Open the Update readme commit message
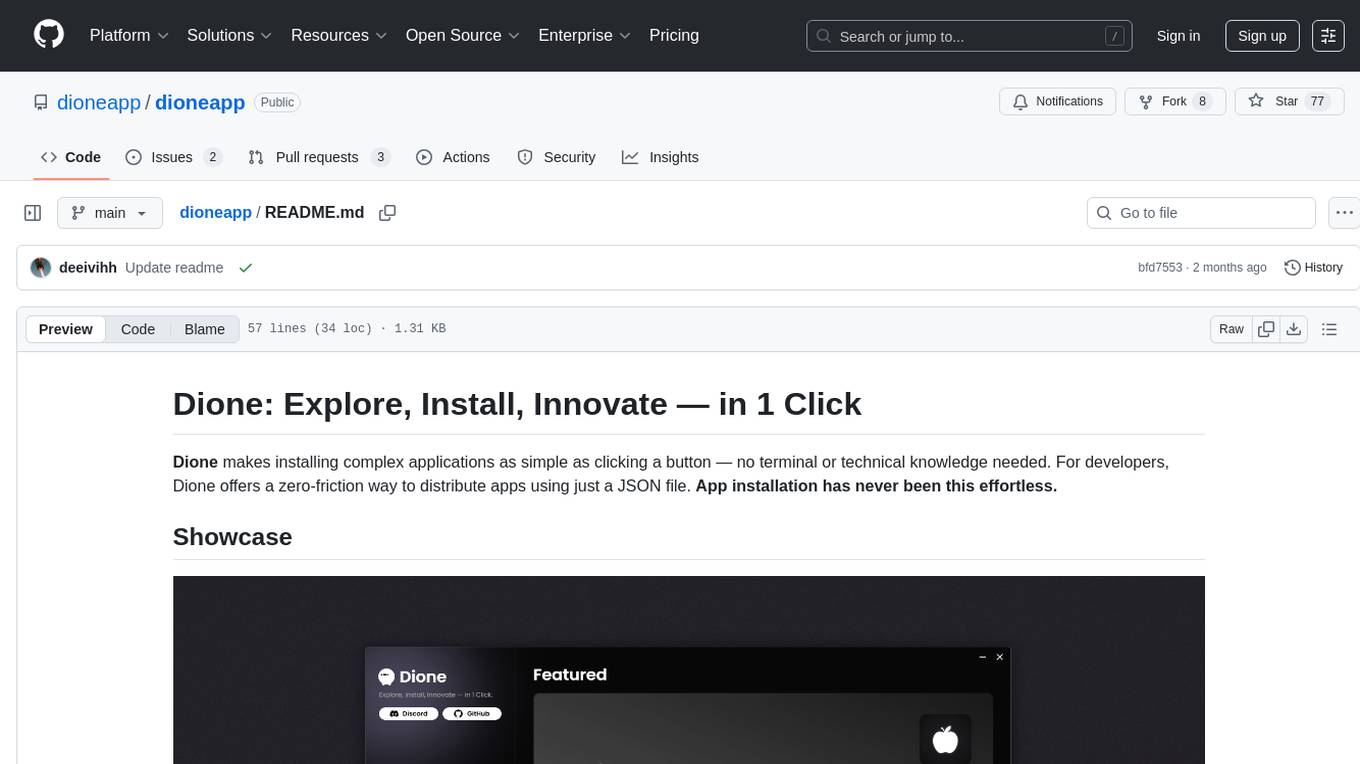 (x=174, y=267)
